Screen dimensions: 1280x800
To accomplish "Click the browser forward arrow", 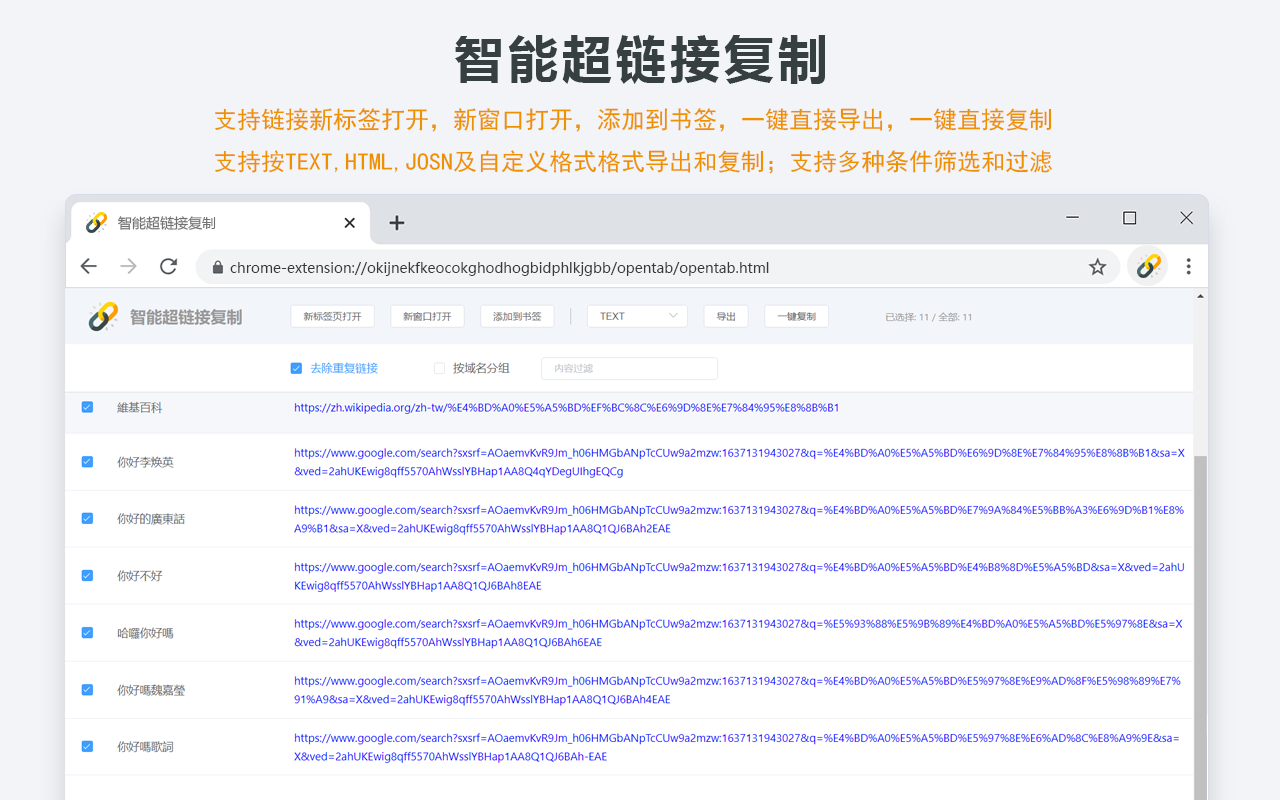I will (x=129, y=266).
